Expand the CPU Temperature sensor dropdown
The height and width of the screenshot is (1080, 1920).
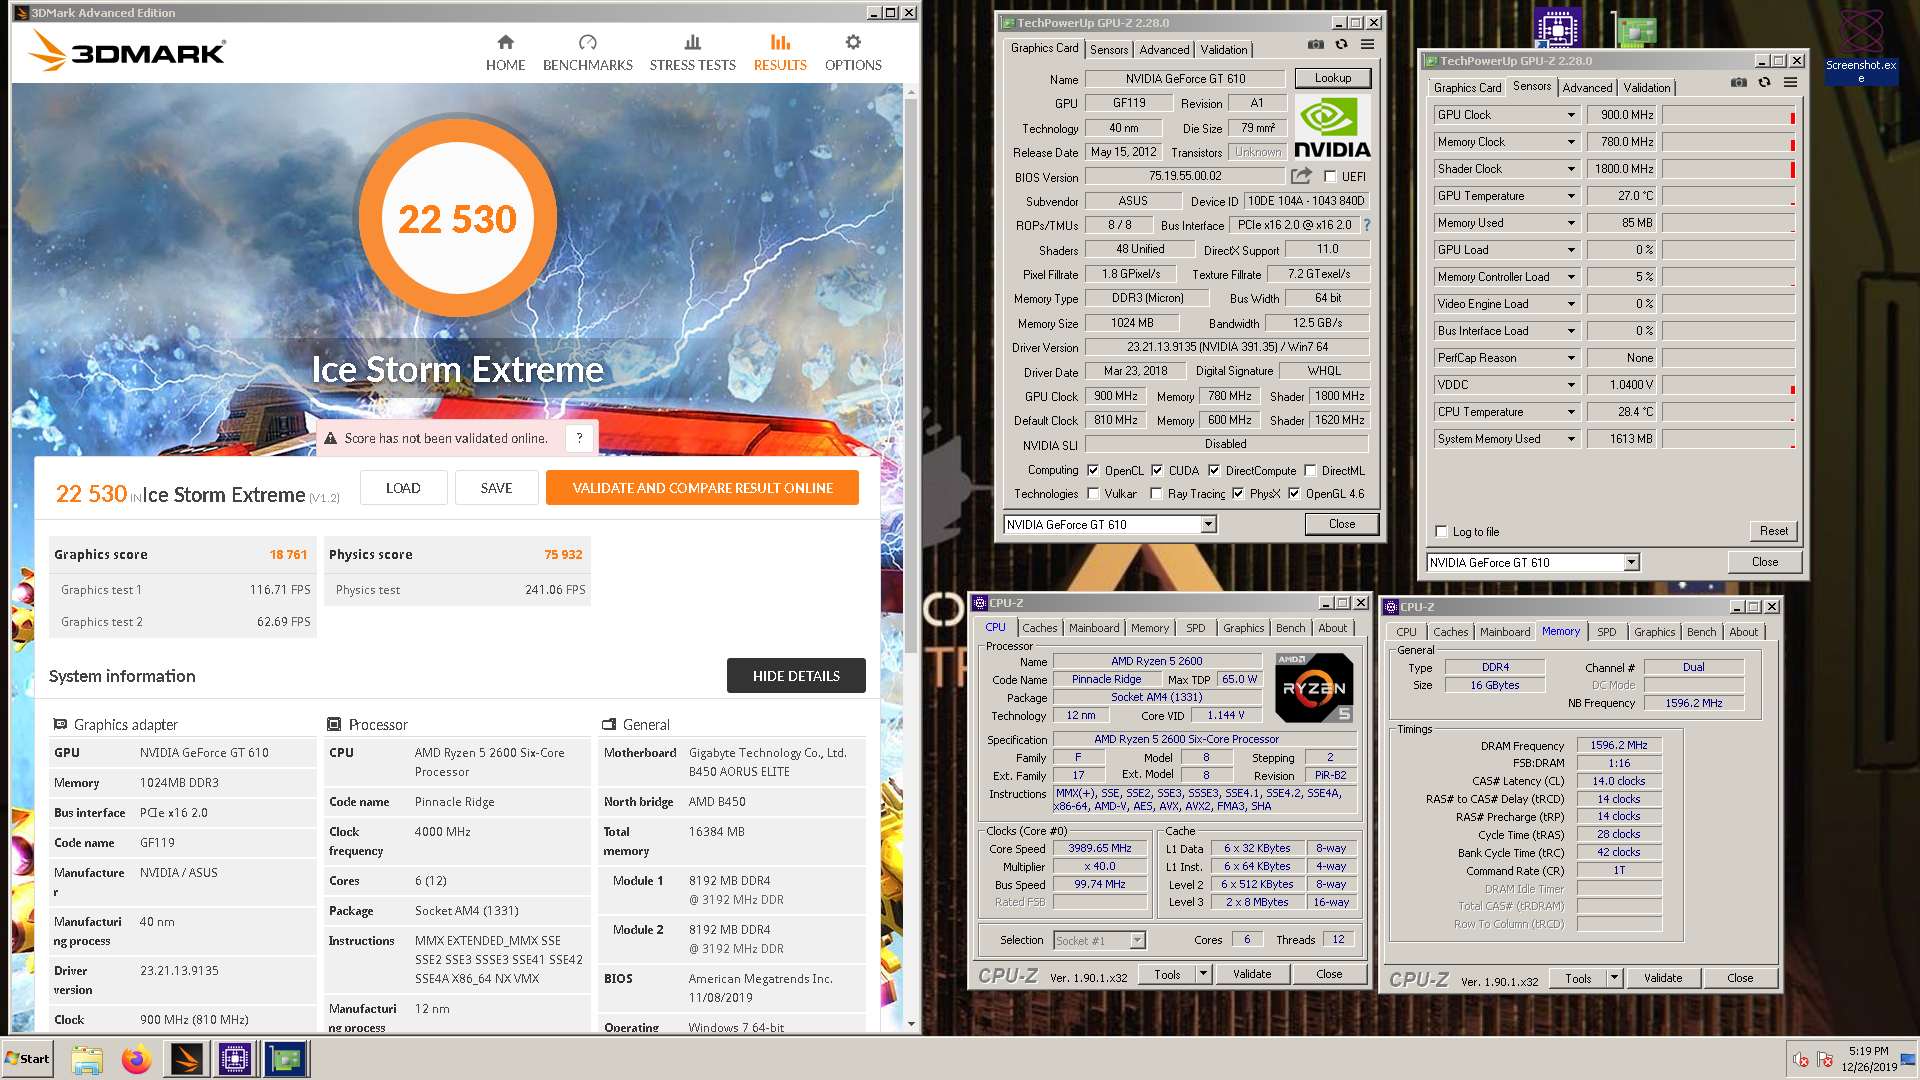(1571, 412)
